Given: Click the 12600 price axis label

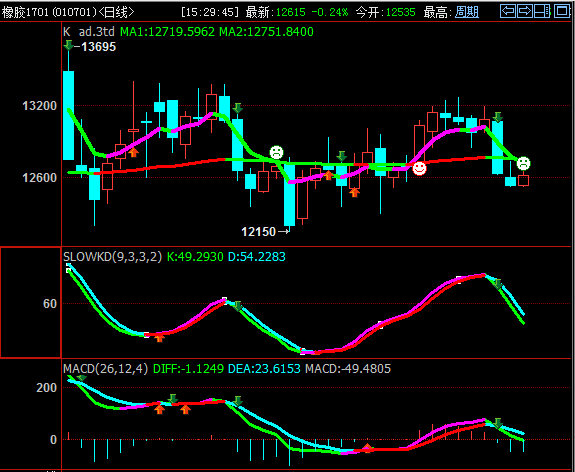Looking at the screenshot, I should 40,178.
